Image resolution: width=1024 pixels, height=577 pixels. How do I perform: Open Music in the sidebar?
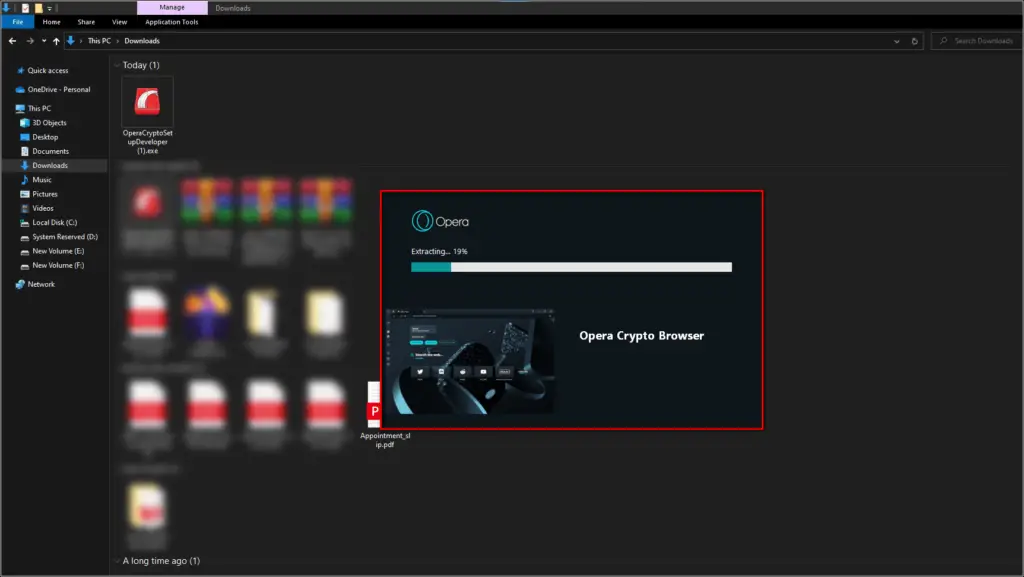click(42, 180)
